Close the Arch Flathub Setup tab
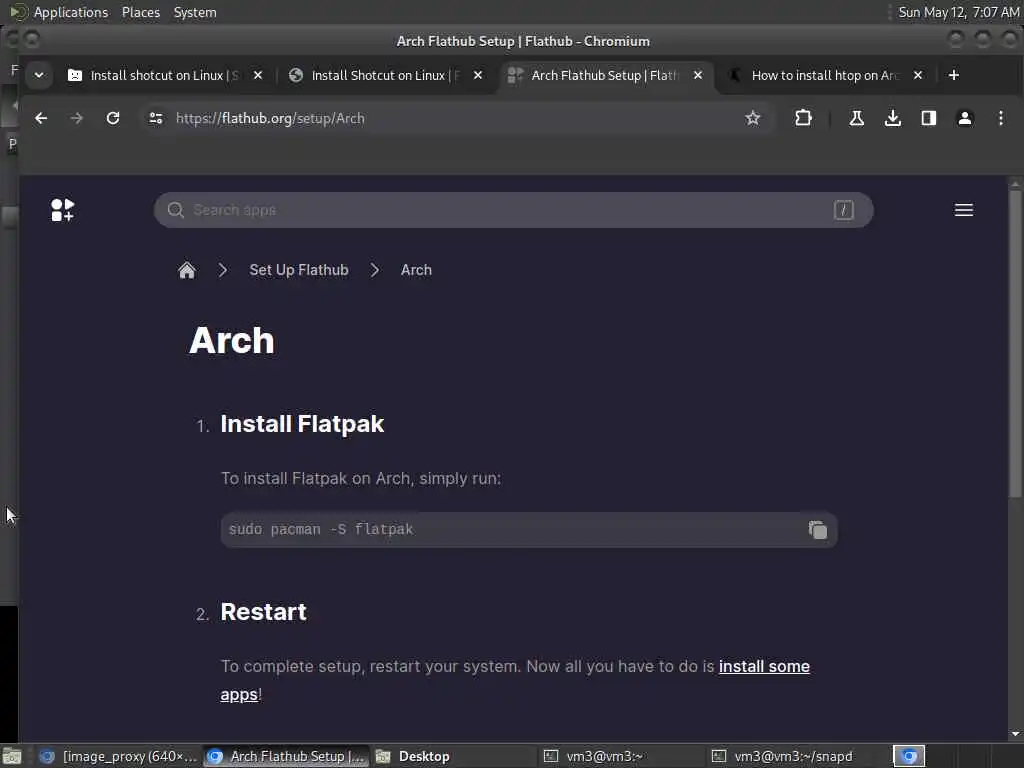Viewport: 1024px width, 768px height. click(697, 75)
